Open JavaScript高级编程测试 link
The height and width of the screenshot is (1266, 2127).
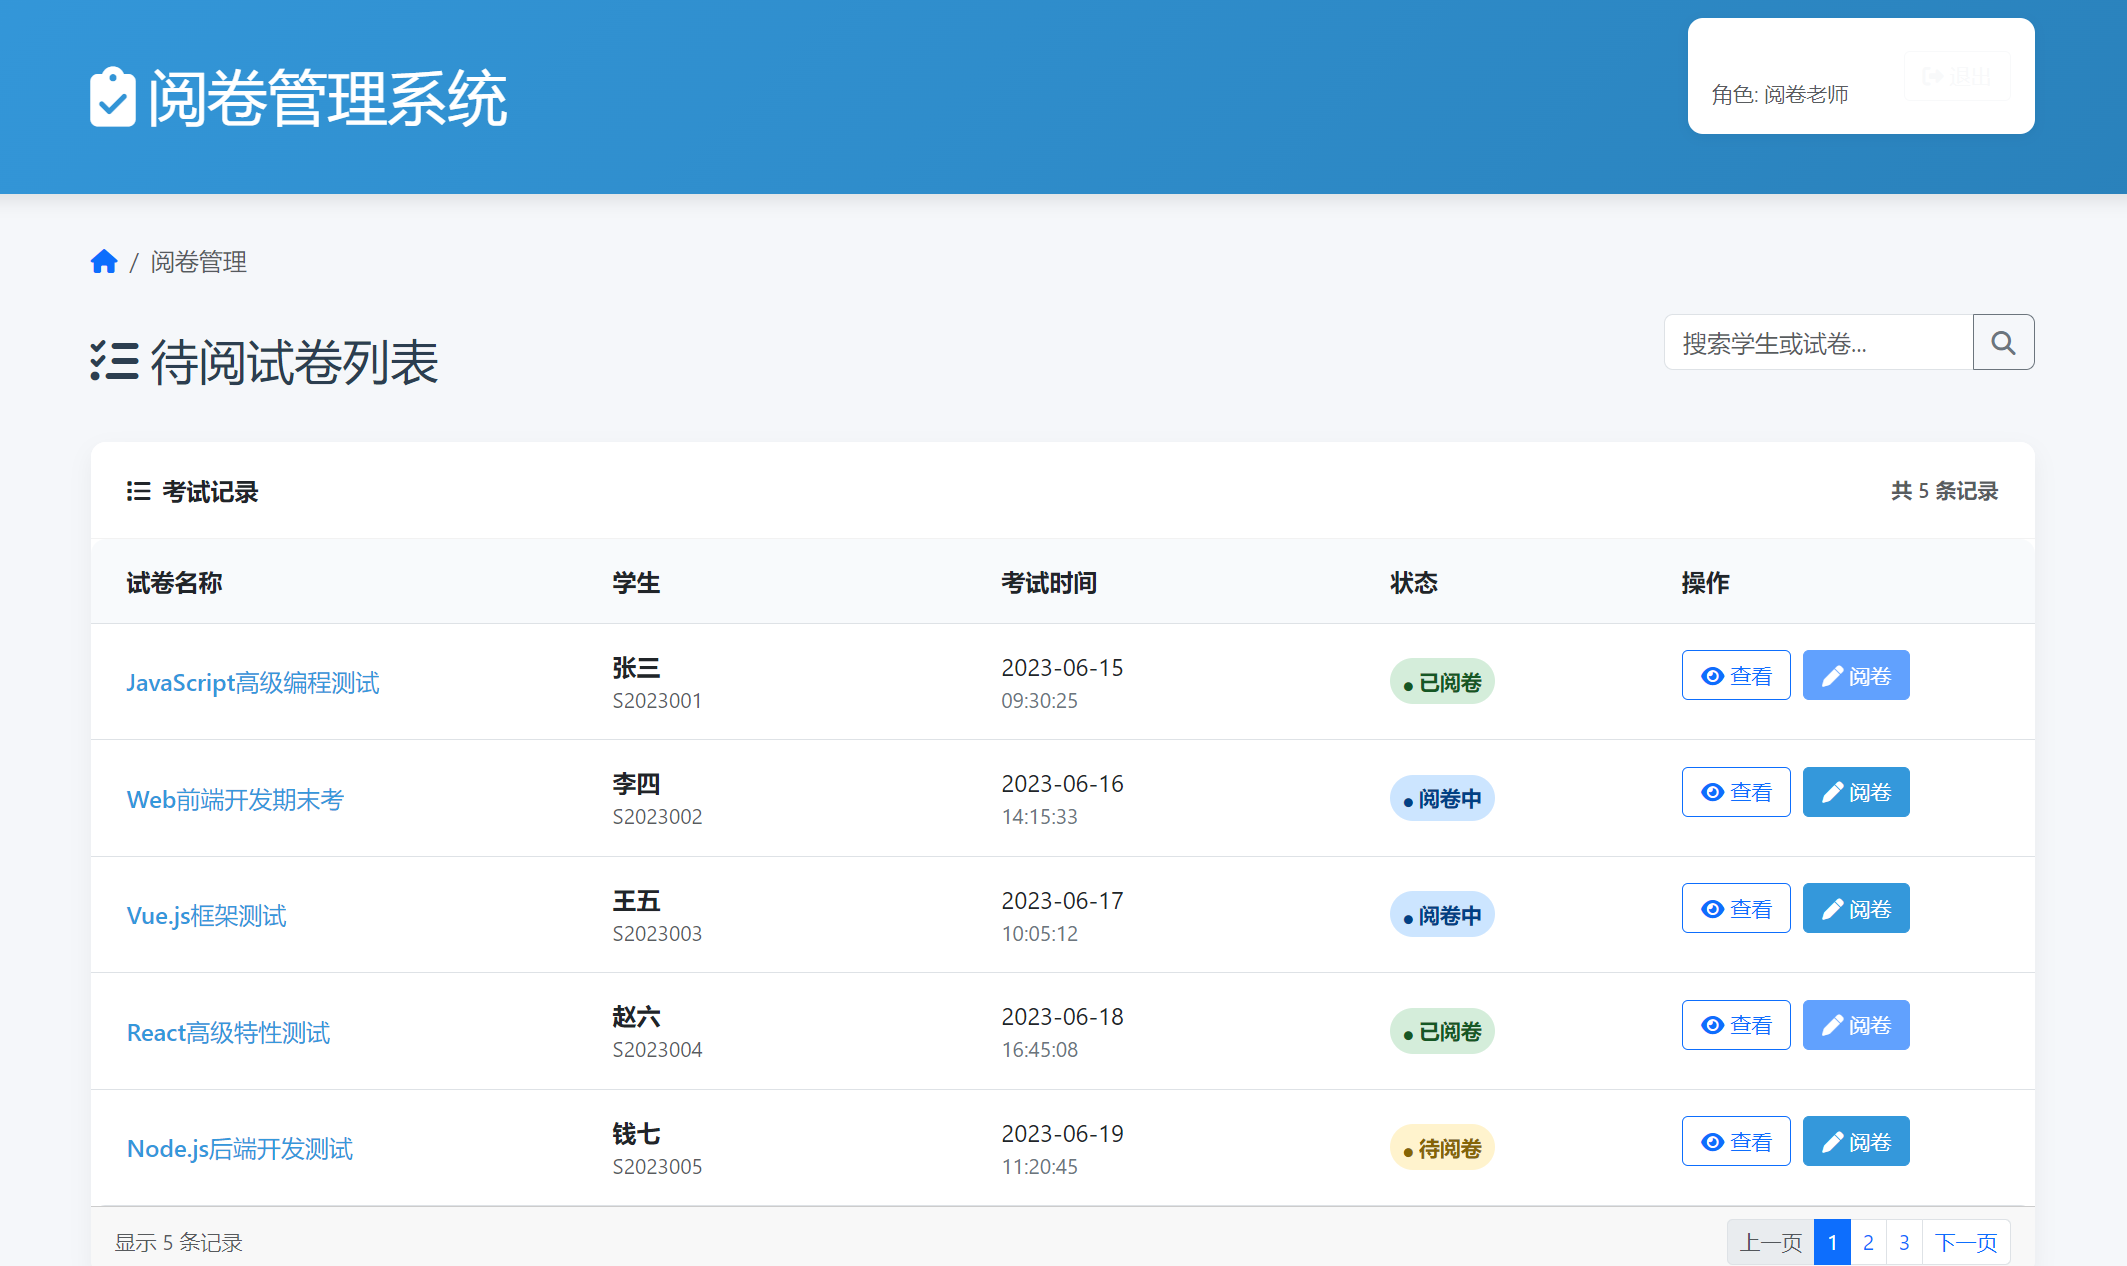coord(253,683)
